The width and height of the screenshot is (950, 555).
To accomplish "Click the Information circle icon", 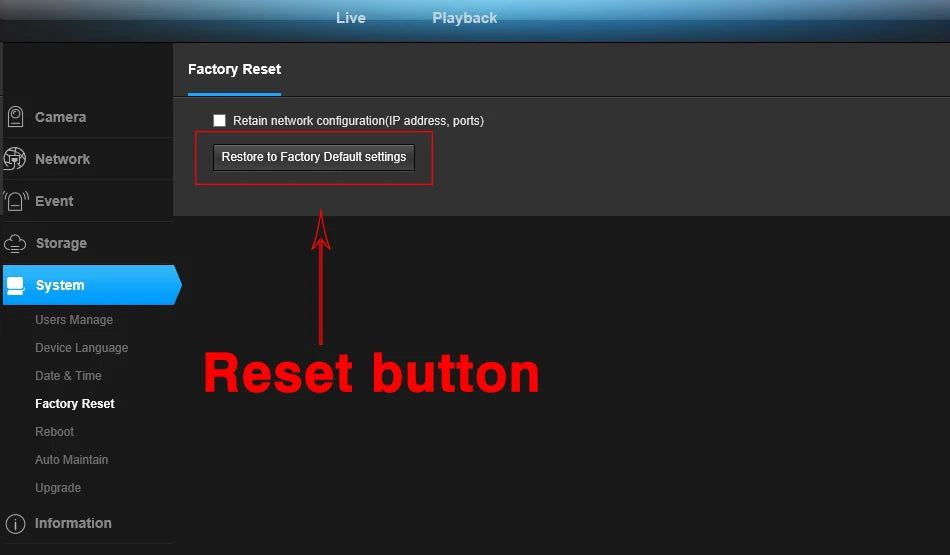I will pos(15,523).
